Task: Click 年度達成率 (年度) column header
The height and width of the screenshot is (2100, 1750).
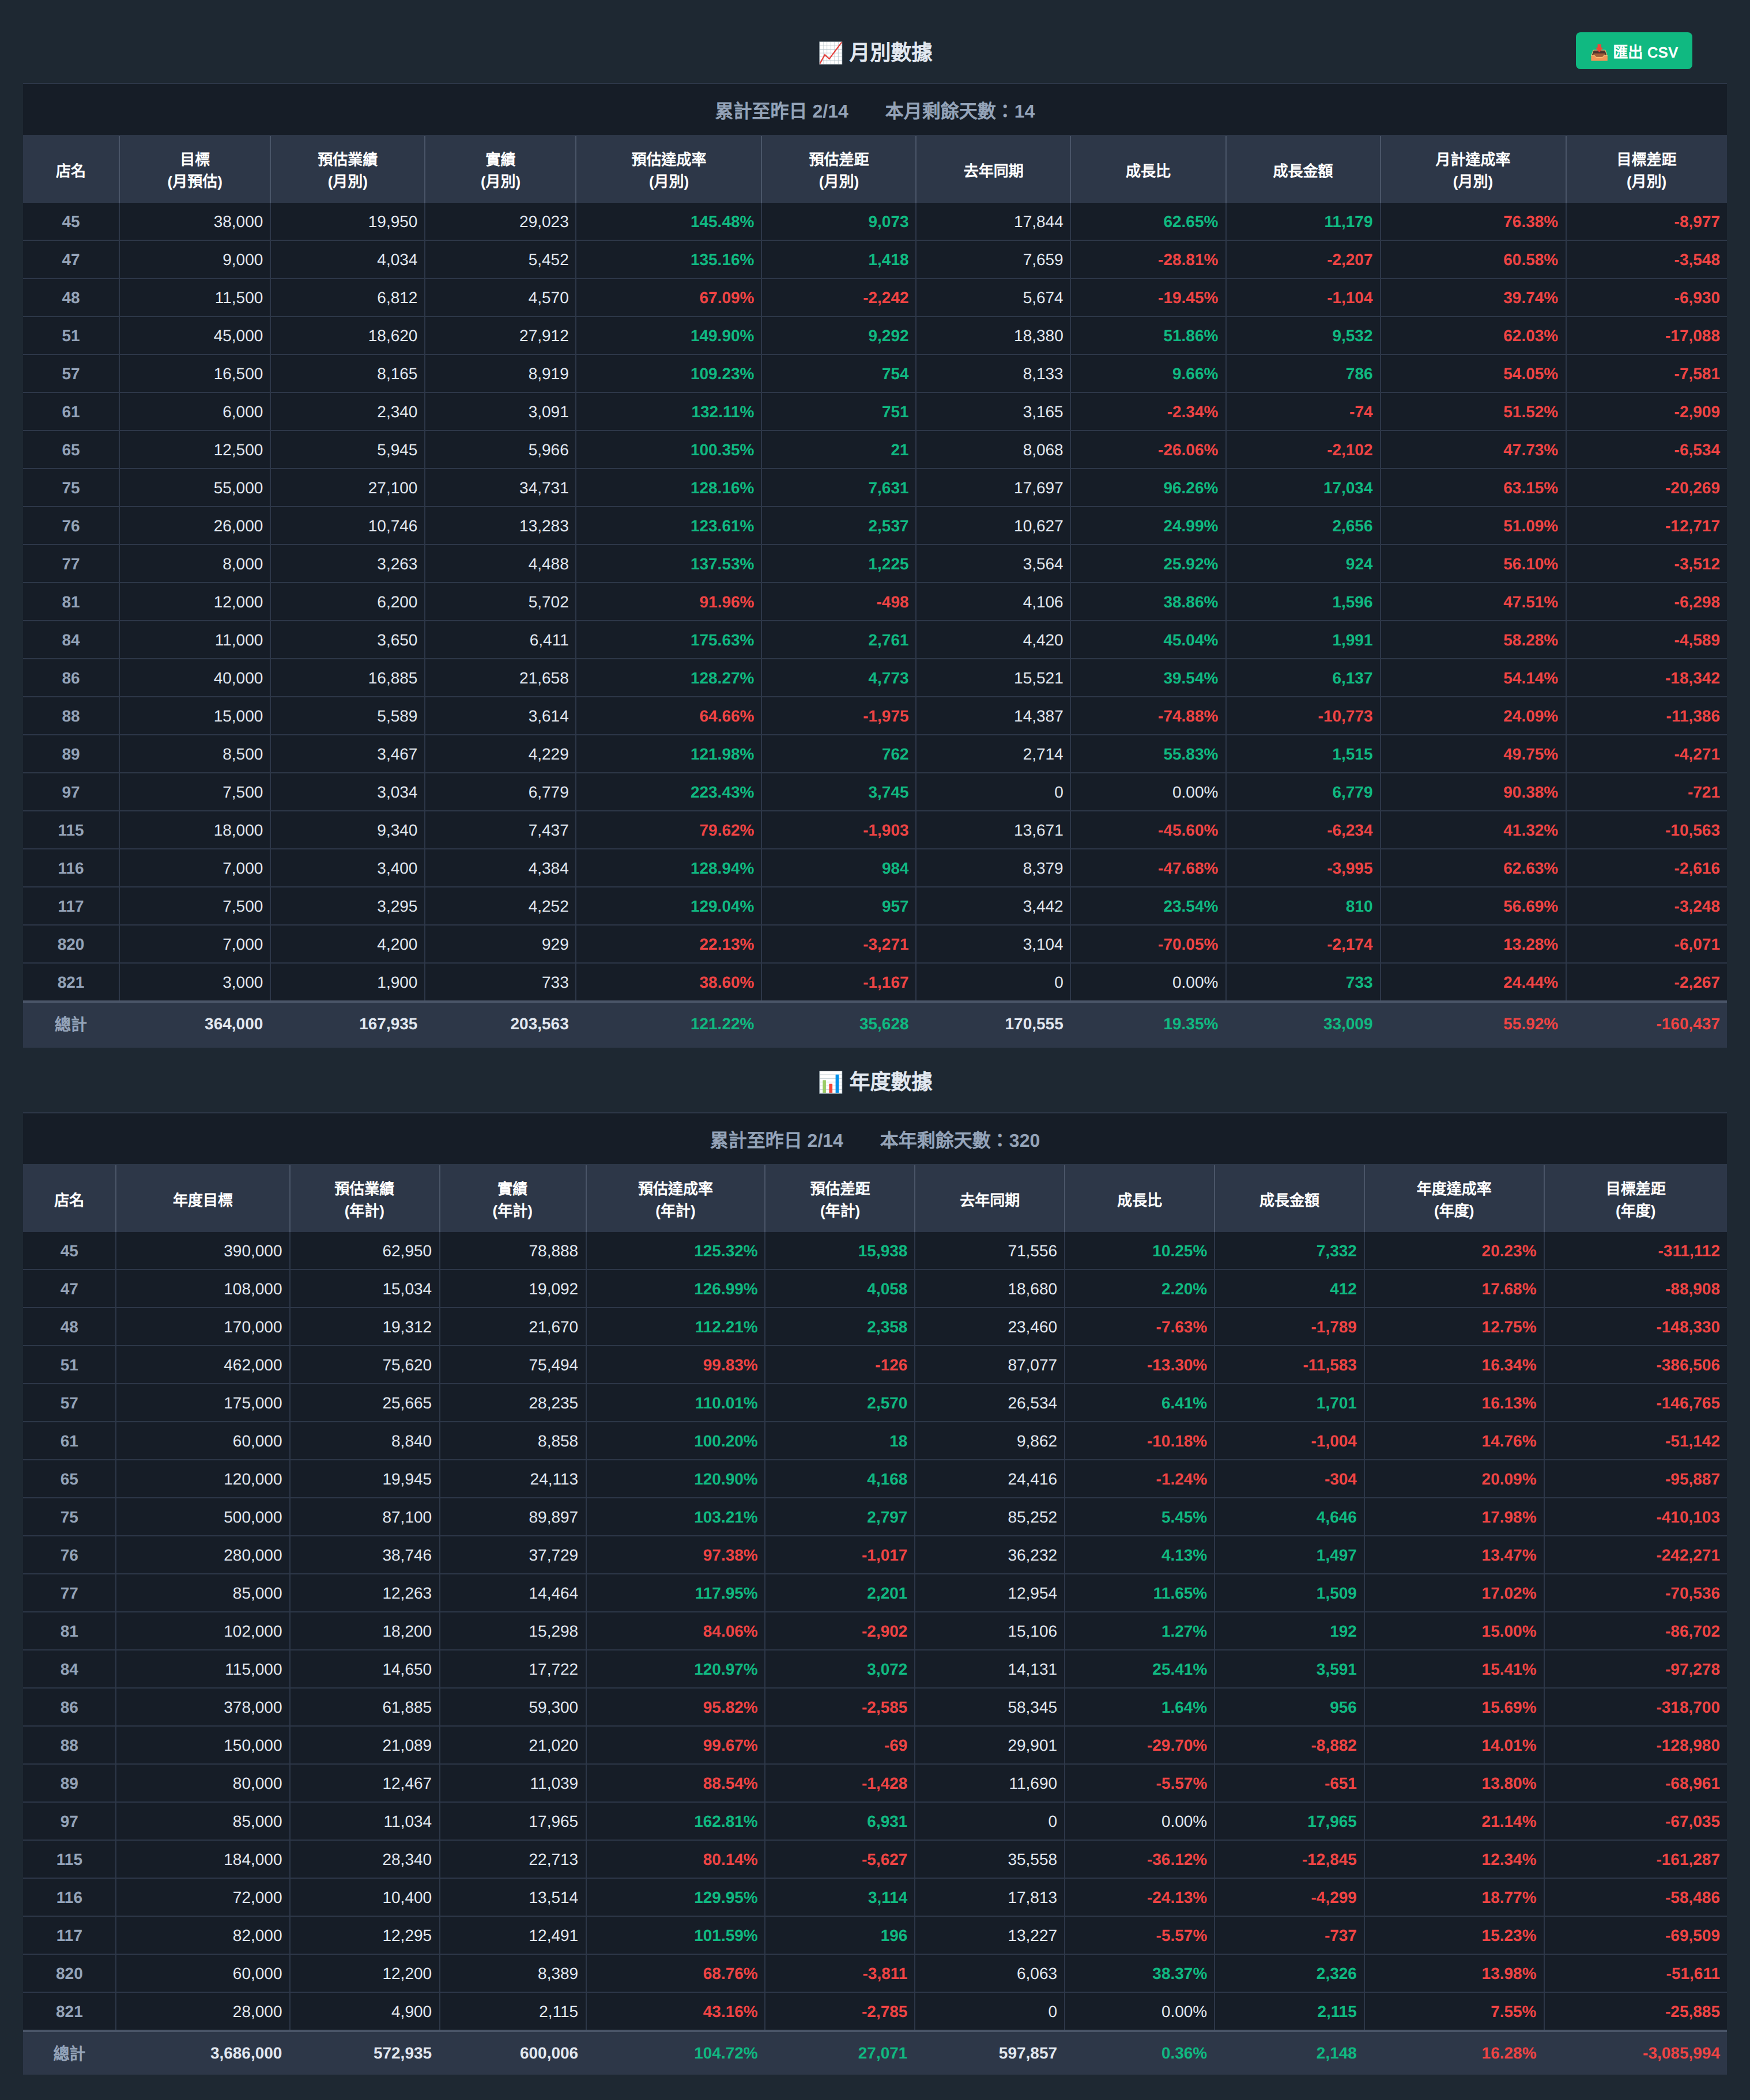Action: point(1453,1200)
